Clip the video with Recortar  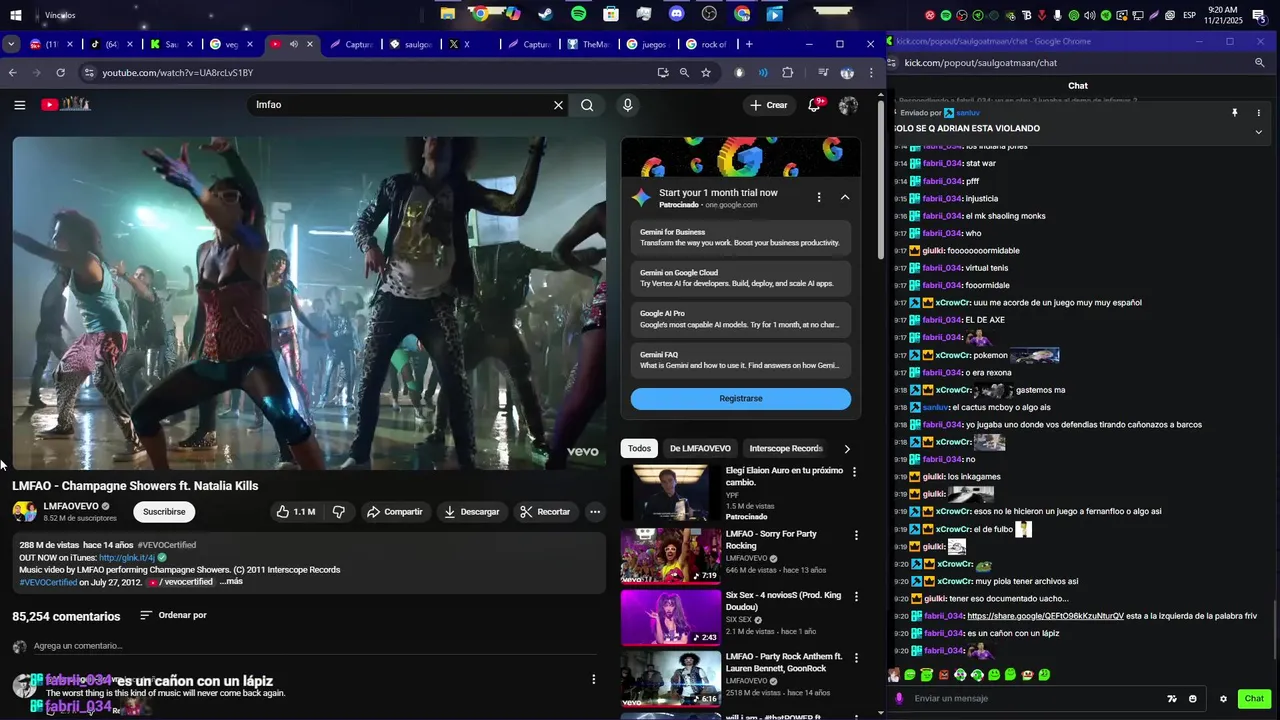pos(545,512)
